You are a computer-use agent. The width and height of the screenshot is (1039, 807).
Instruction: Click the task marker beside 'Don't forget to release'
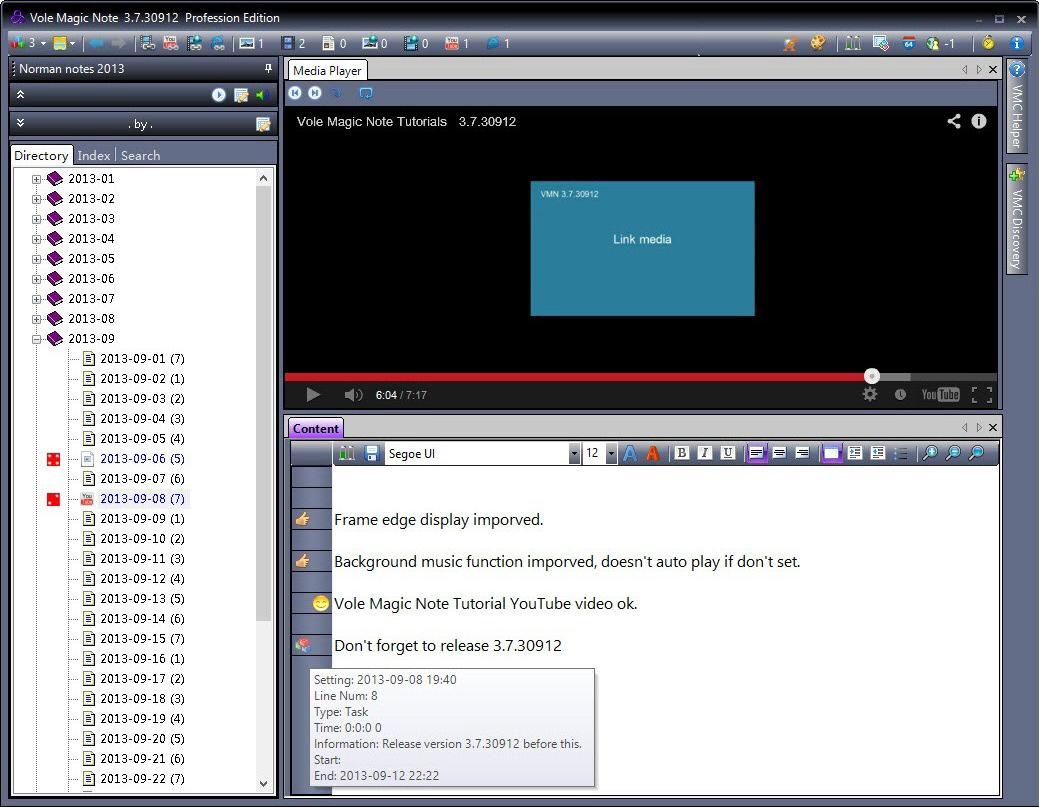click(303, 645)
